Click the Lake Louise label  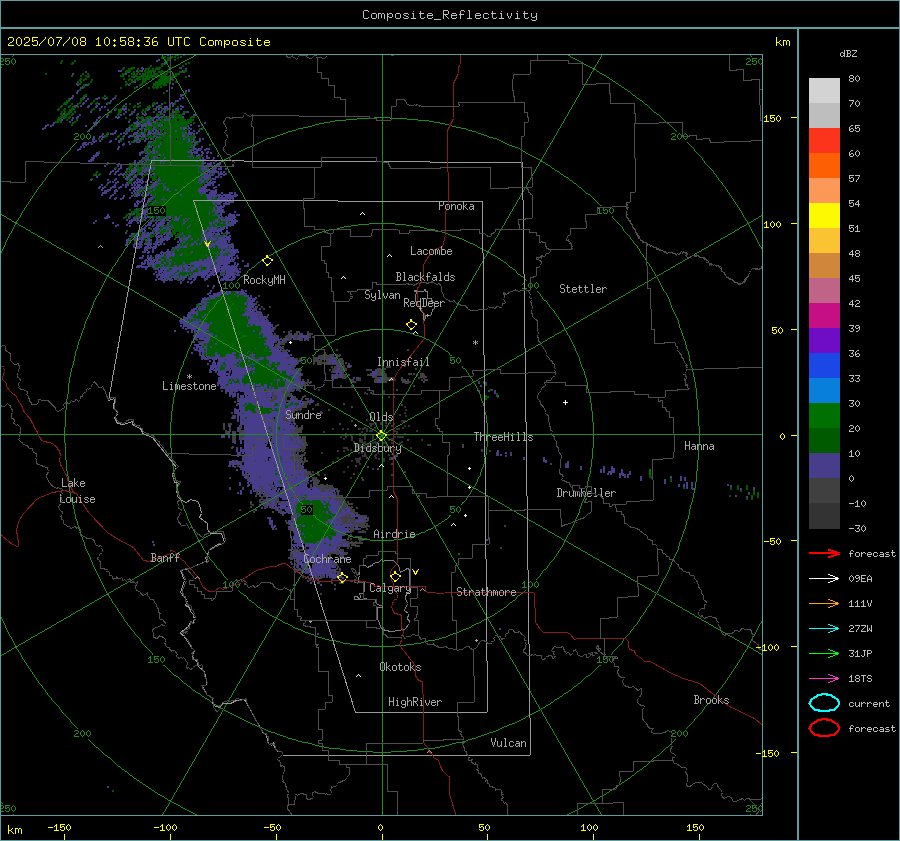coord(77,491)
